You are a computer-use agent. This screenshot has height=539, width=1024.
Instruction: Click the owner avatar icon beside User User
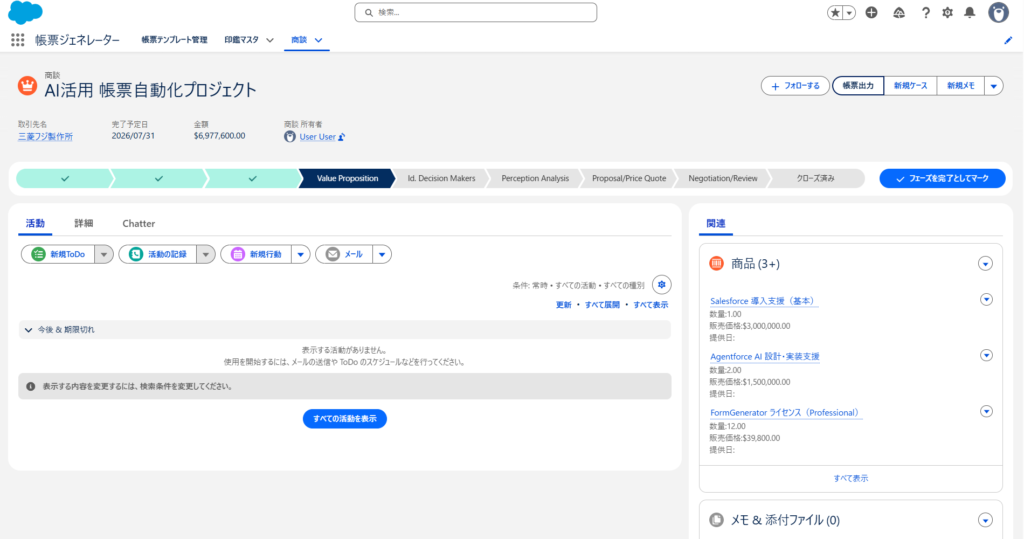click(x=290, y=137)
